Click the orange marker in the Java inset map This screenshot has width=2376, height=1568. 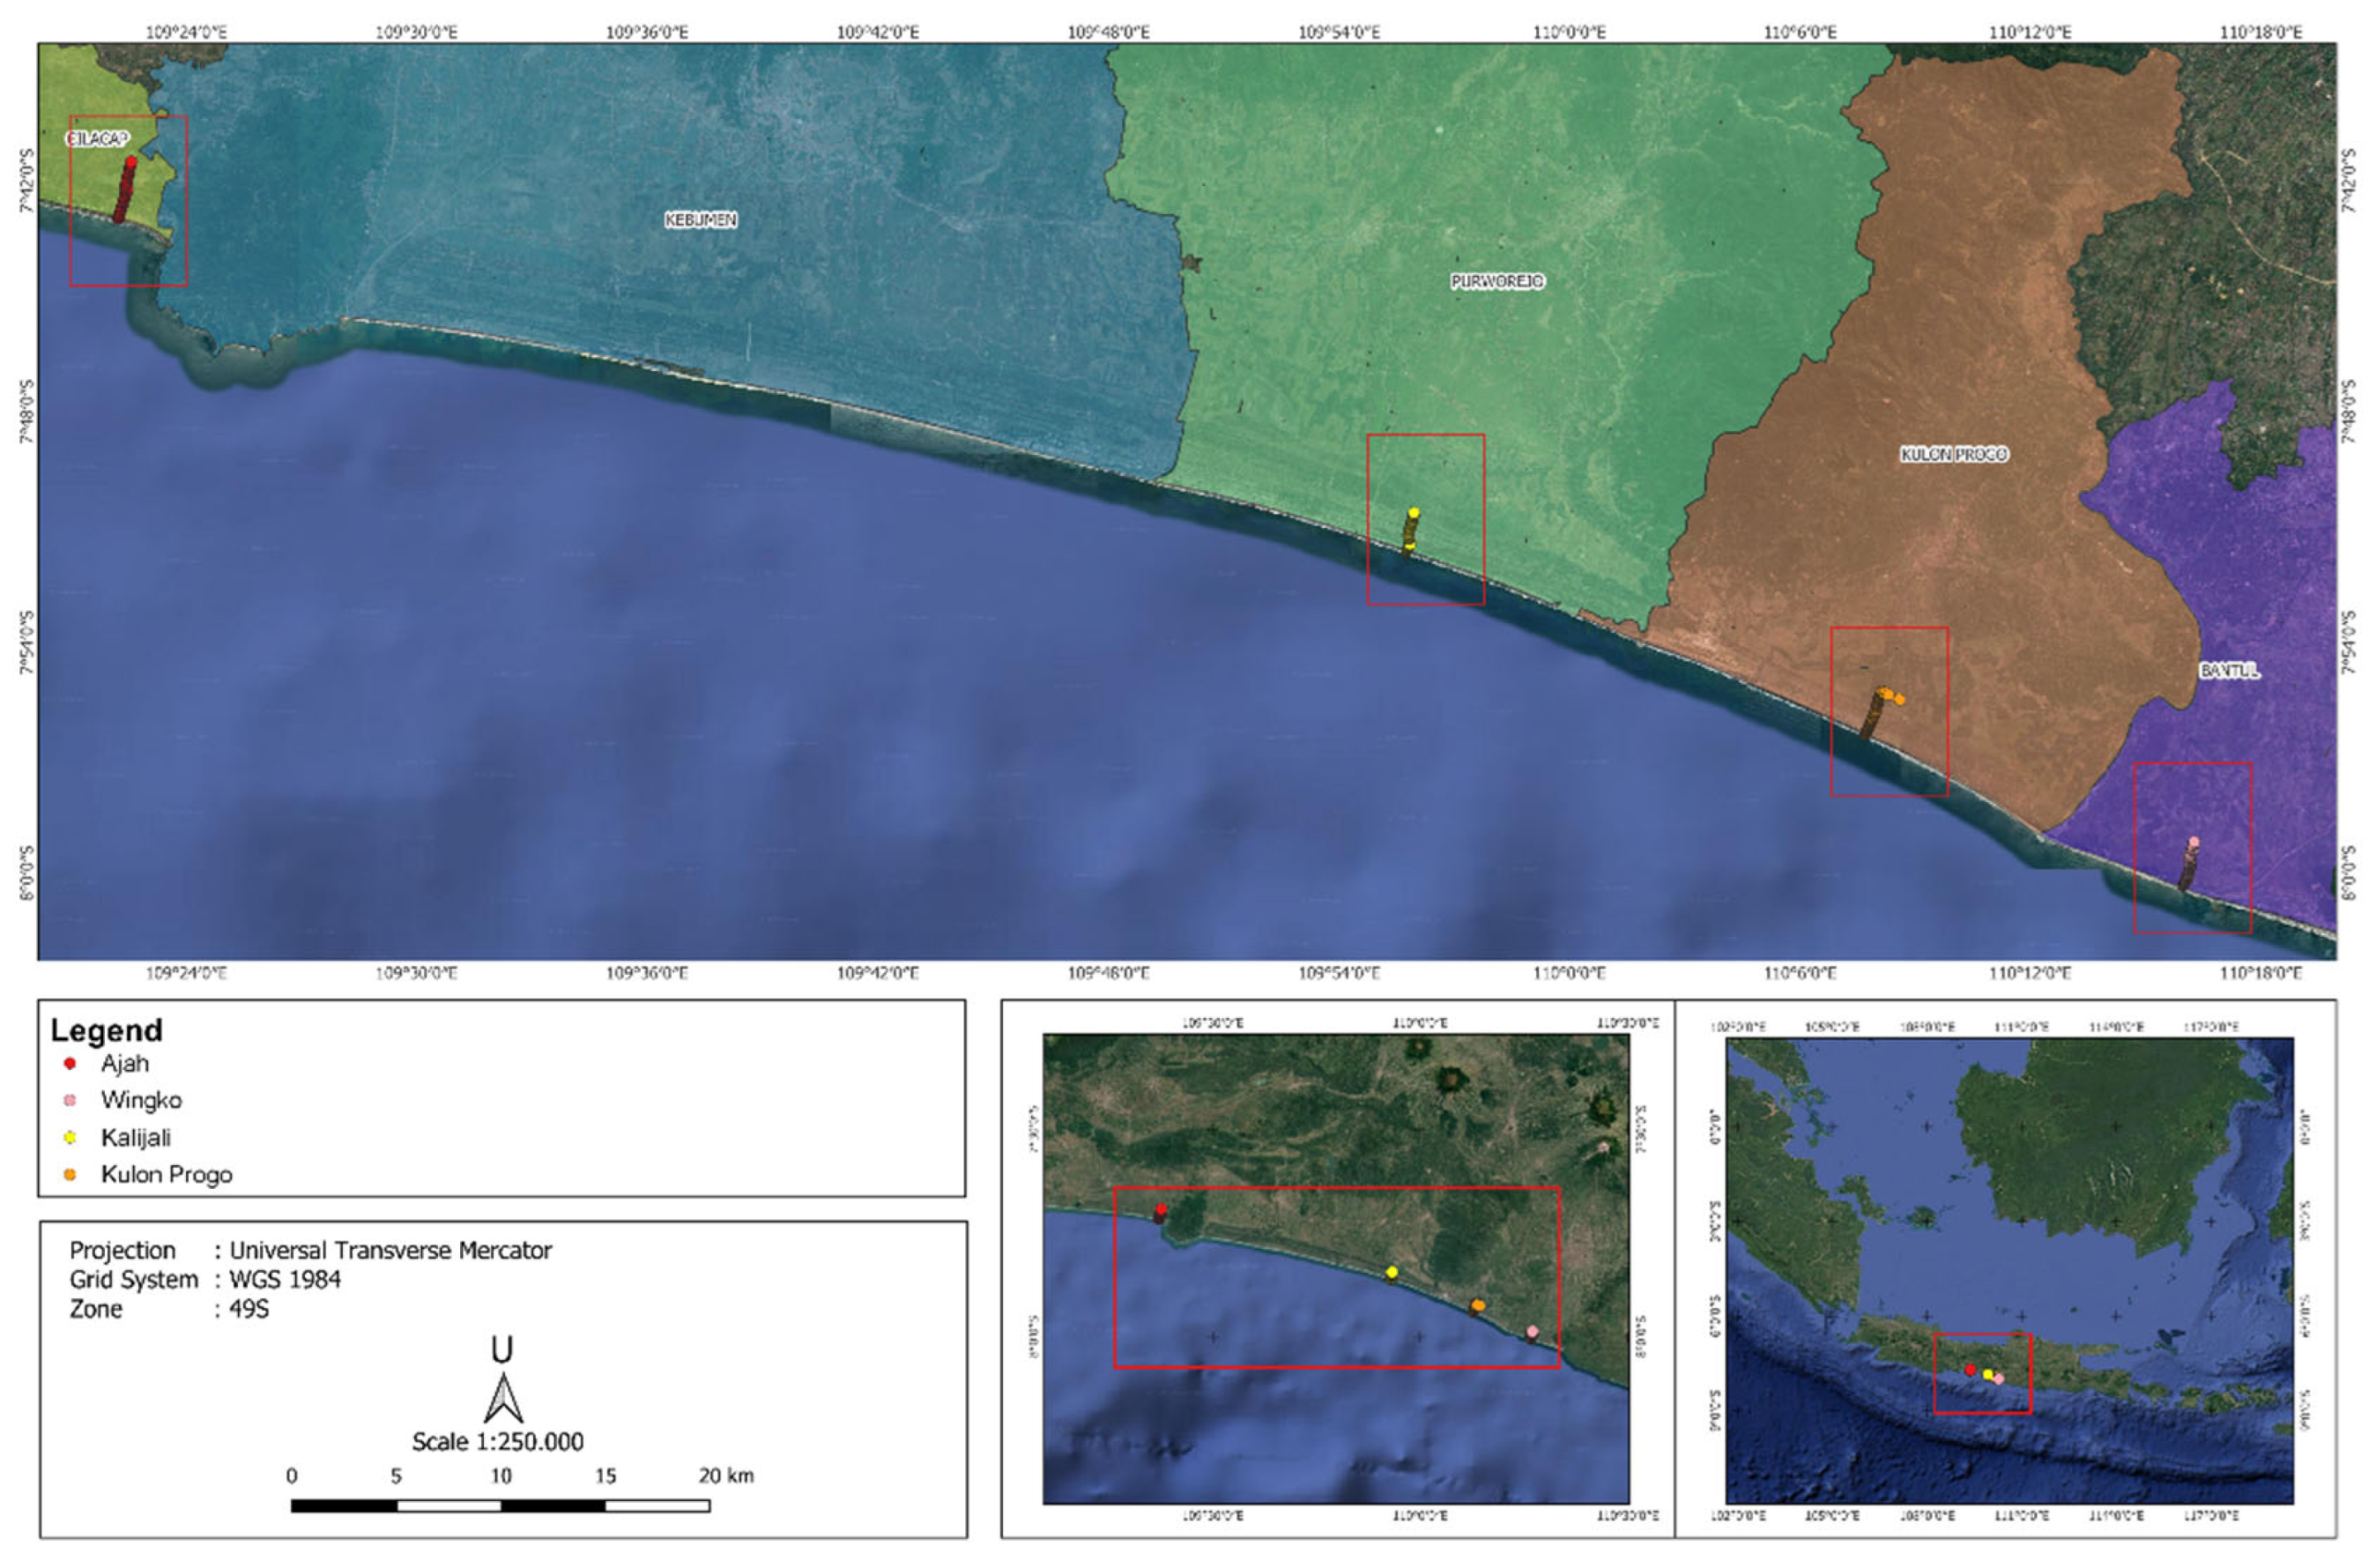(1477, 1306)
